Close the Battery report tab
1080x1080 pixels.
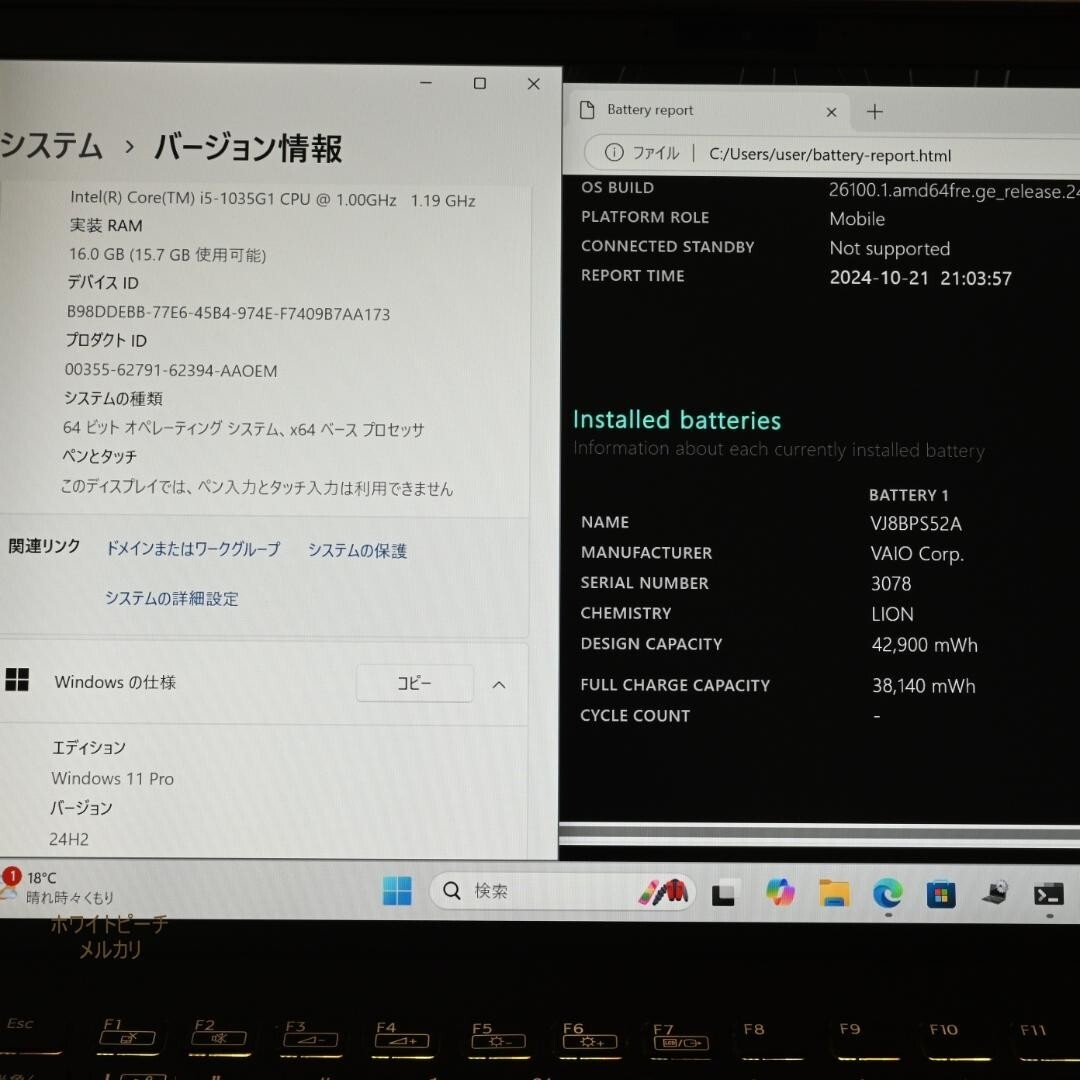coord(831,112)
